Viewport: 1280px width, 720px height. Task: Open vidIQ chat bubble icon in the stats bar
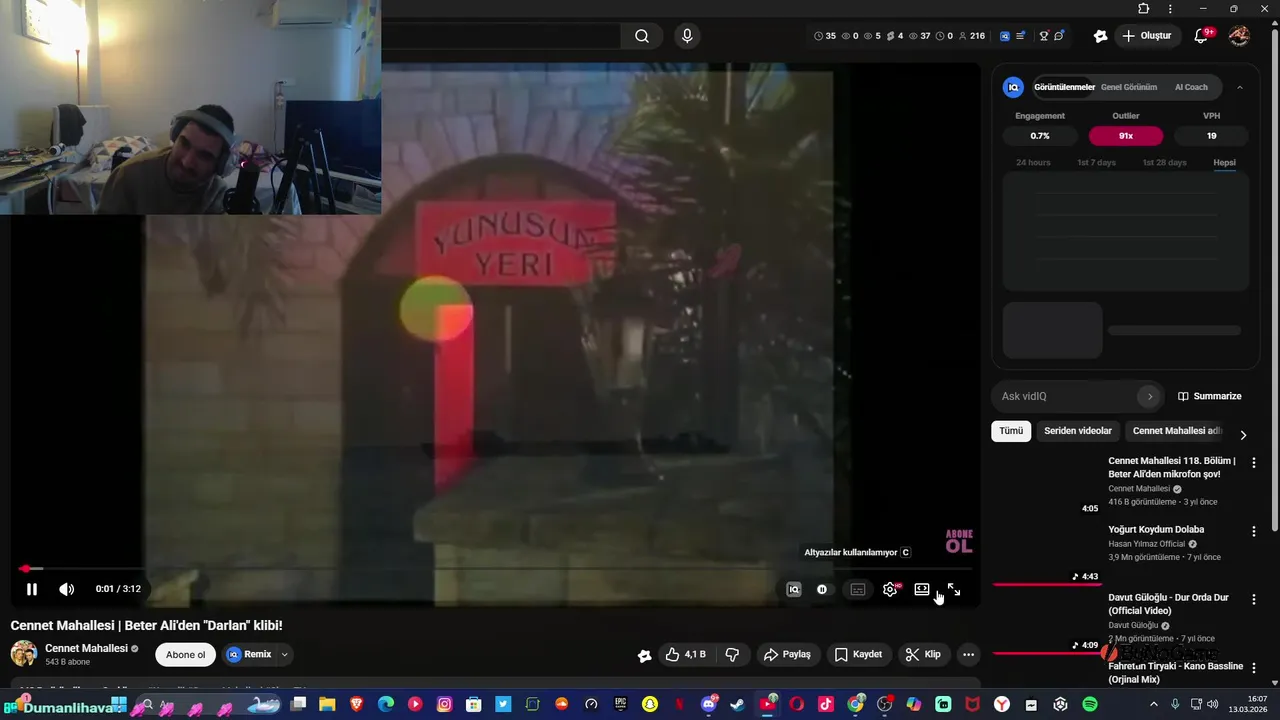(1059, 36)
